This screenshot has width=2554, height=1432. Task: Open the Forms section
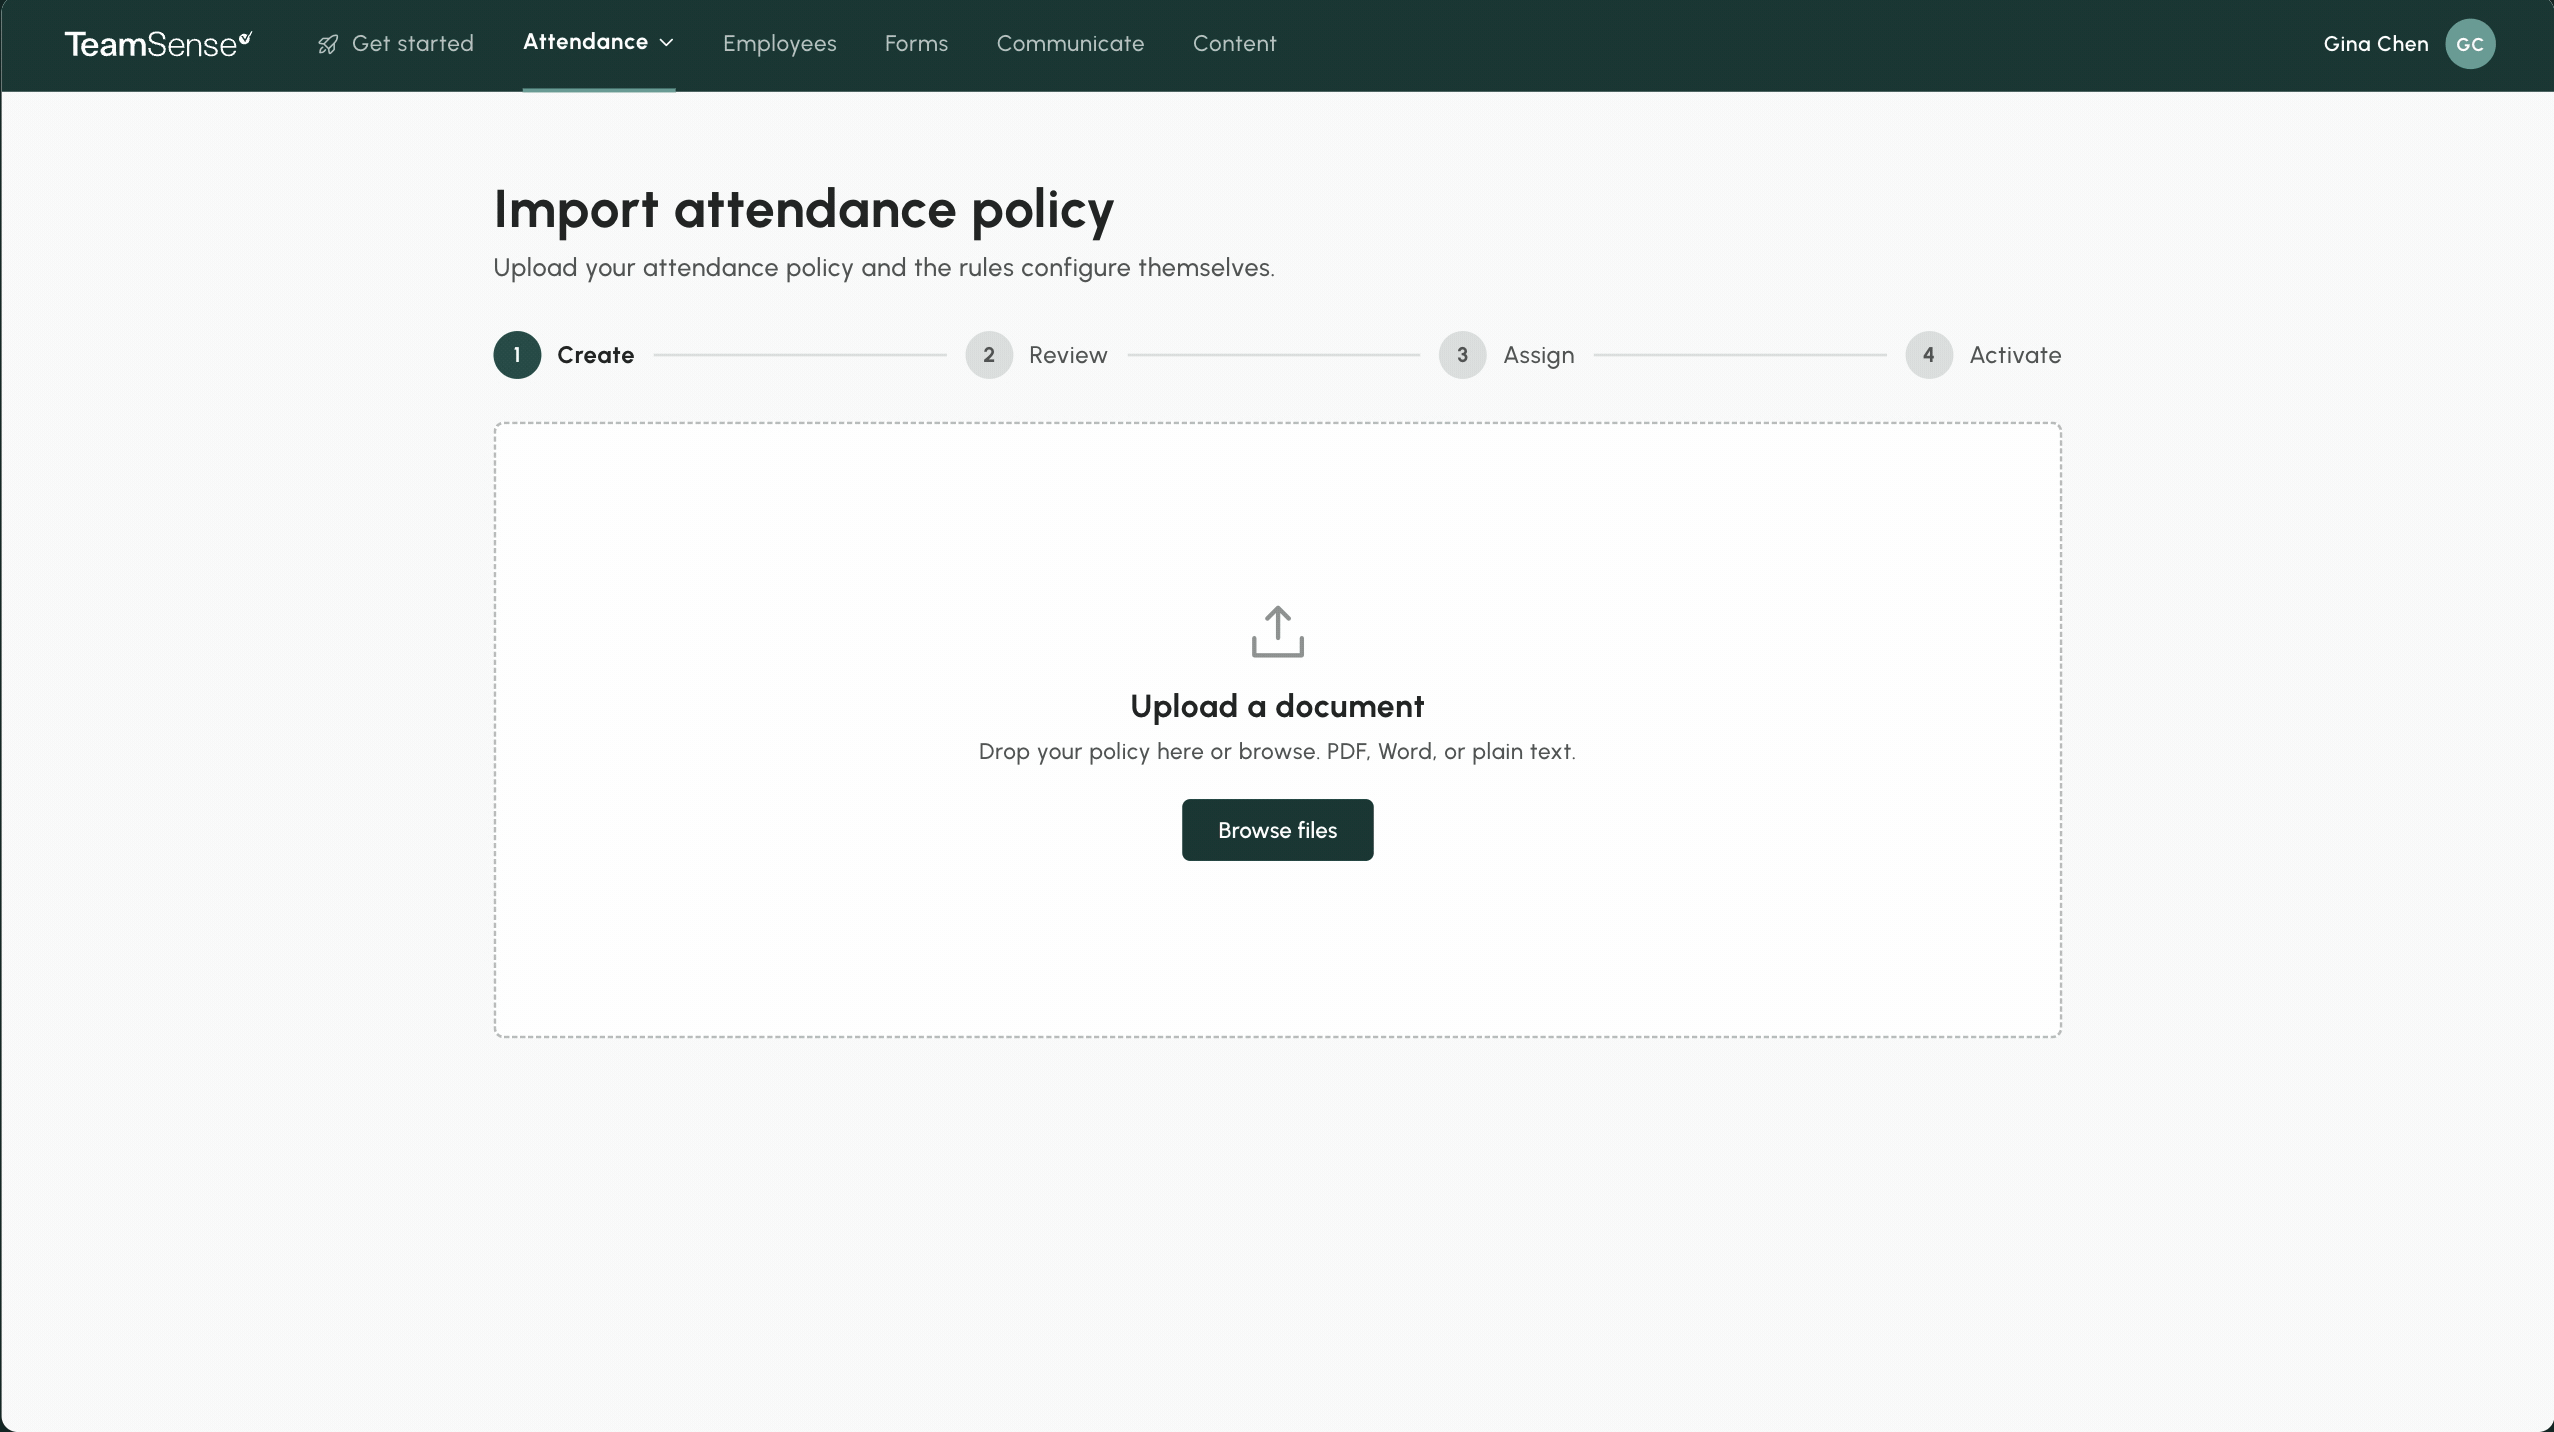point(916,44)
